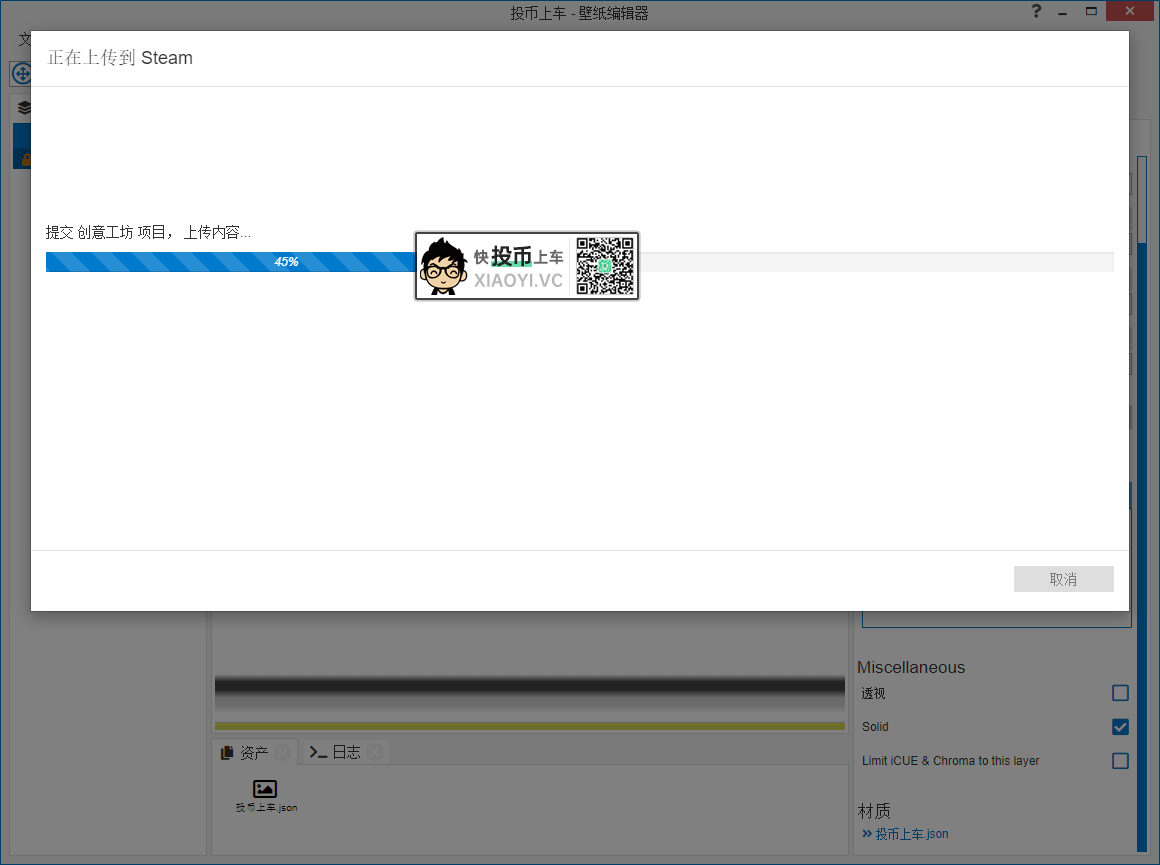The image size is (1160, 865).
Task: Click the move tool icon in toolbar
Action: [21, 74]
